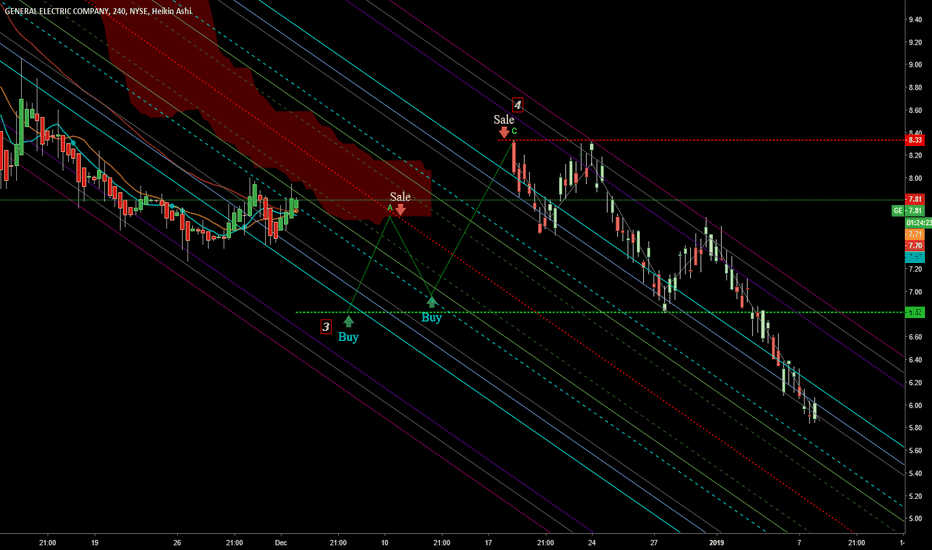This screenshot has width=932, height=550.
Task: Click the 2019 date on time axis
Action: [717, 542]
